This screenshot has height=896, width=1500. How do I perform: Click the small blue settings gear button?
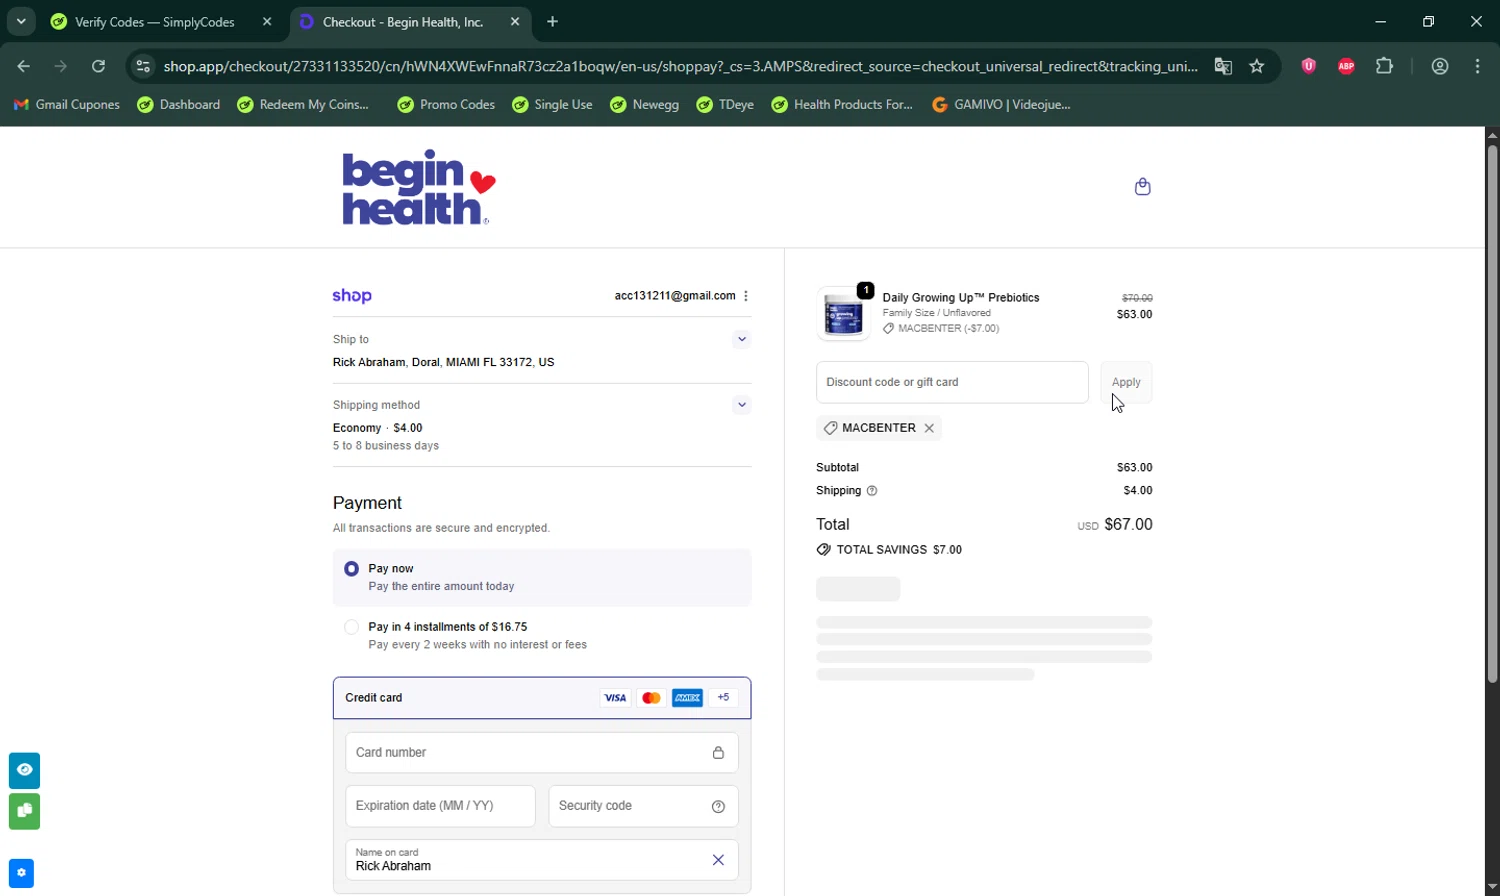(x=21, y=873)
